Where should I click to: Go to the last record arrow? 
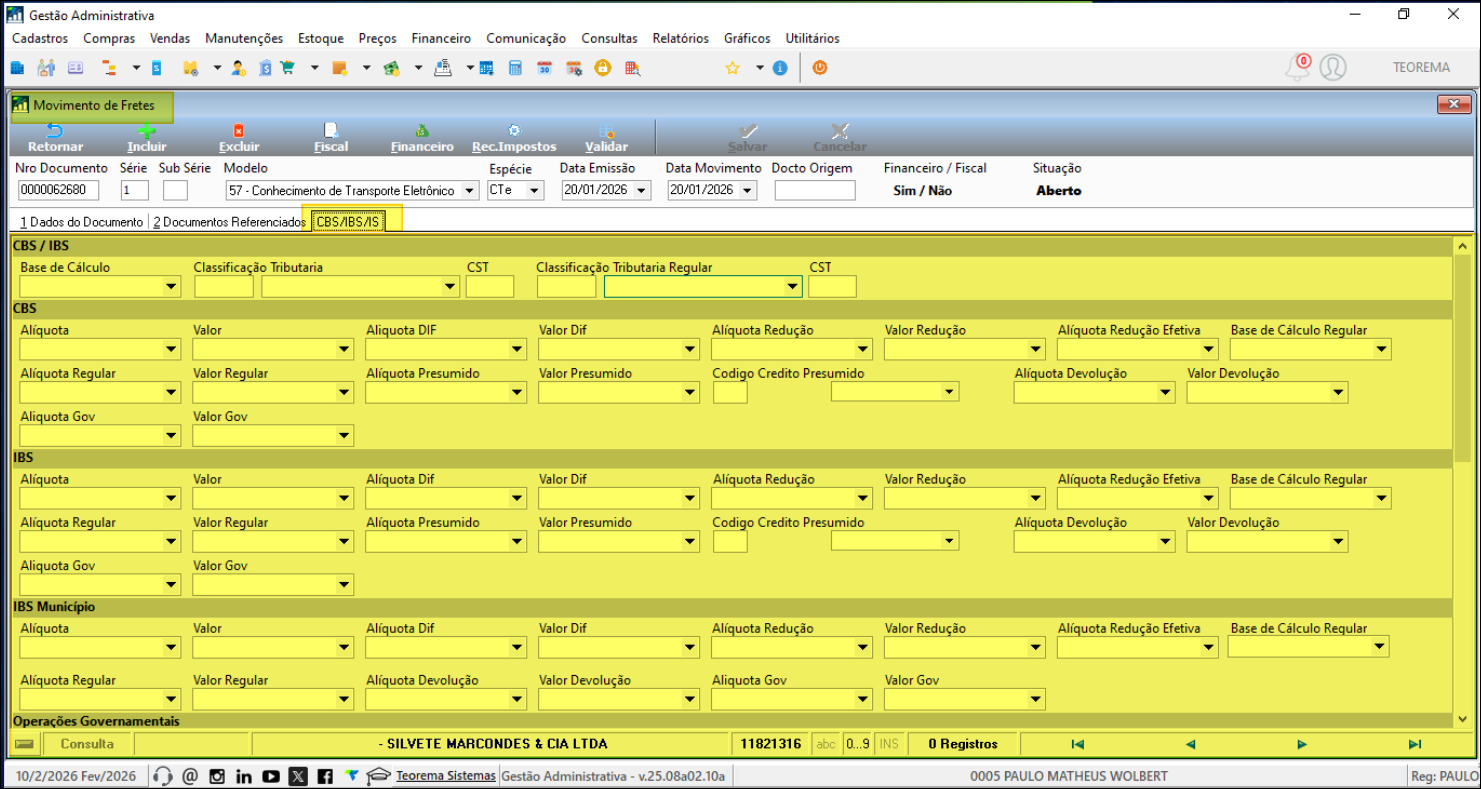point(1414,744)
